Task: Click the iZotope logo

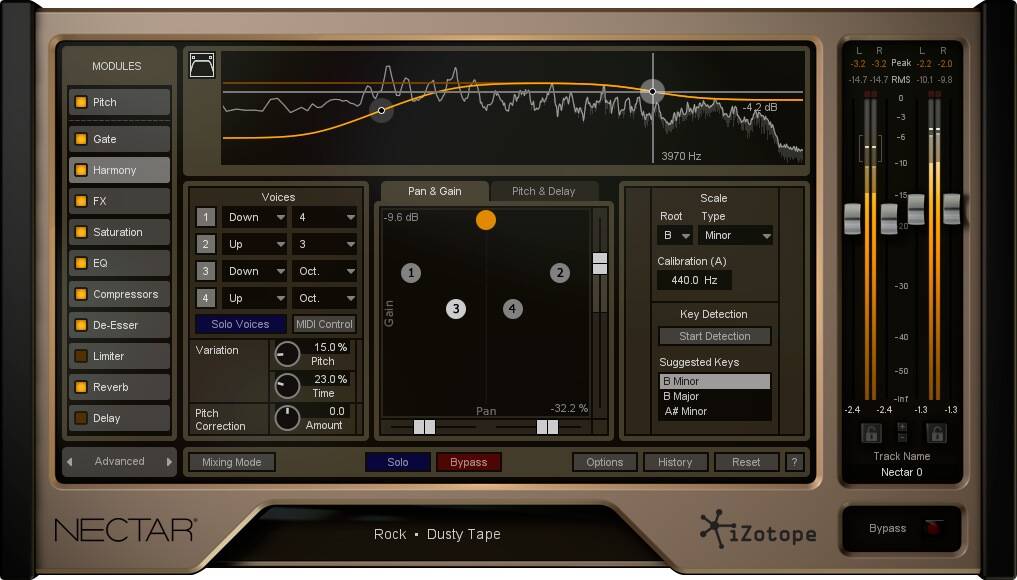Action: [x=758, y=531]
